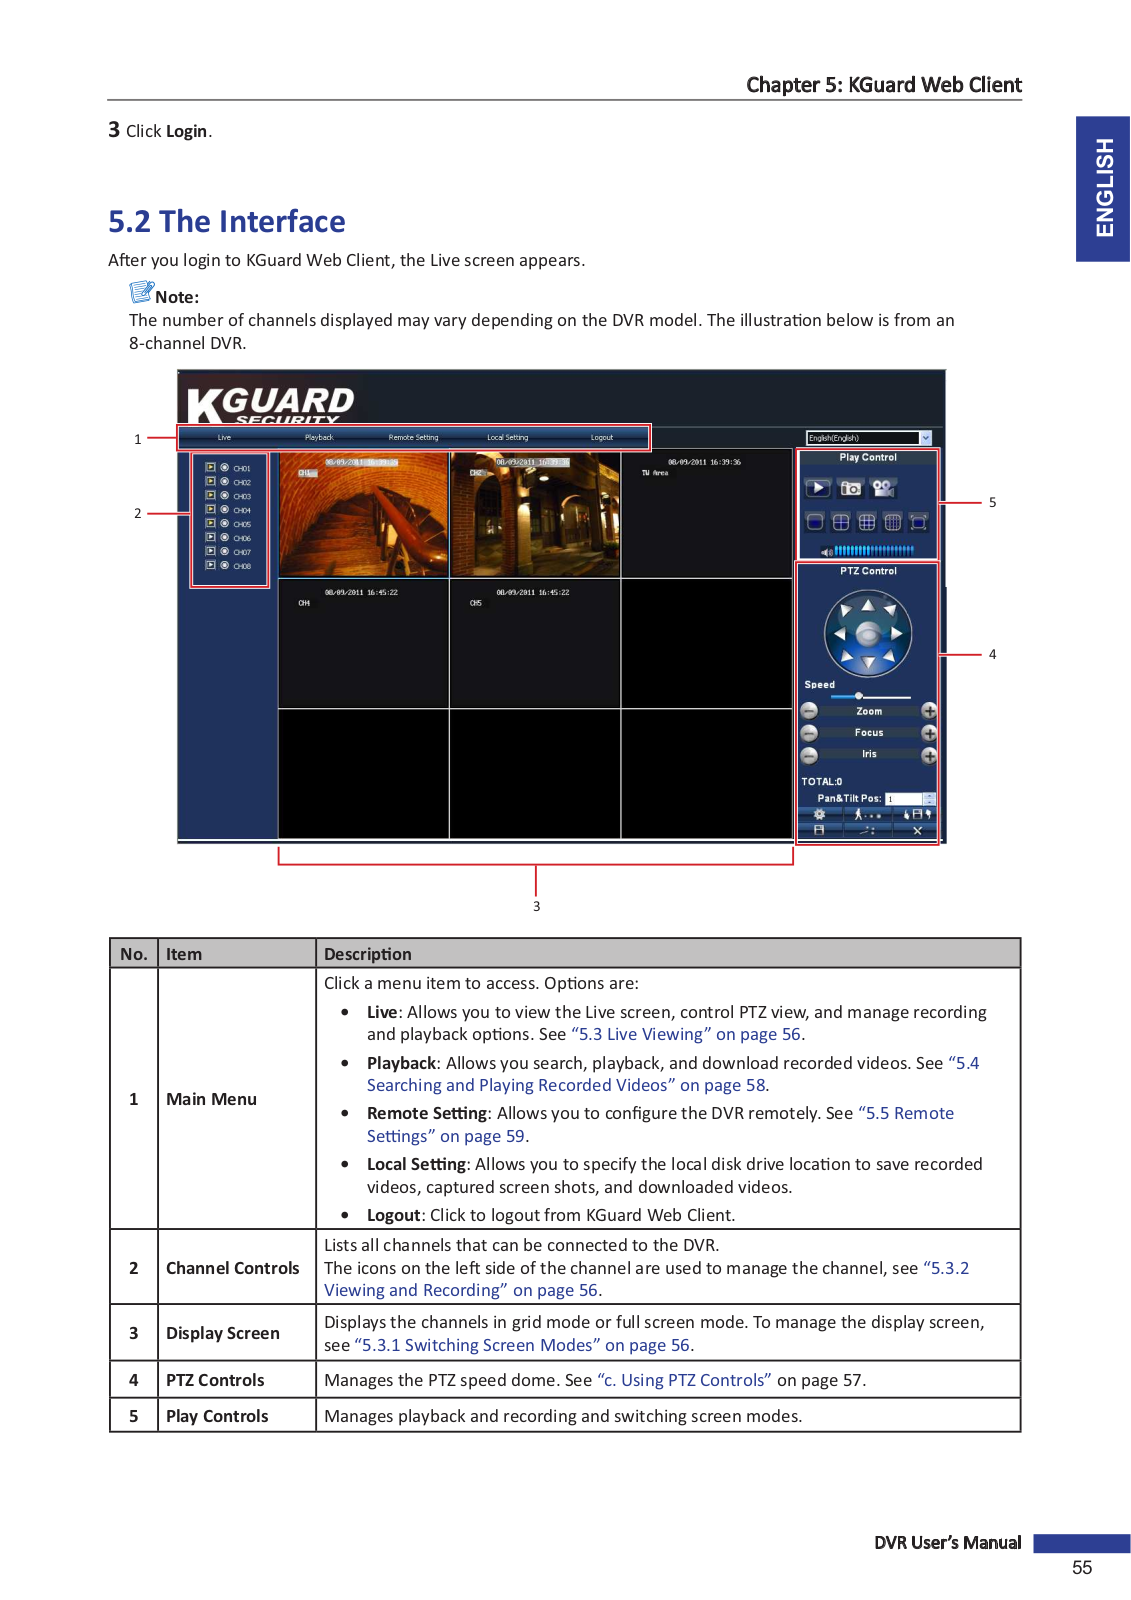Image resolution: width=1131 pixels, height=1600 pixels.
Task: Click the snapshot camera icon in Play Control
Action: 850,488
